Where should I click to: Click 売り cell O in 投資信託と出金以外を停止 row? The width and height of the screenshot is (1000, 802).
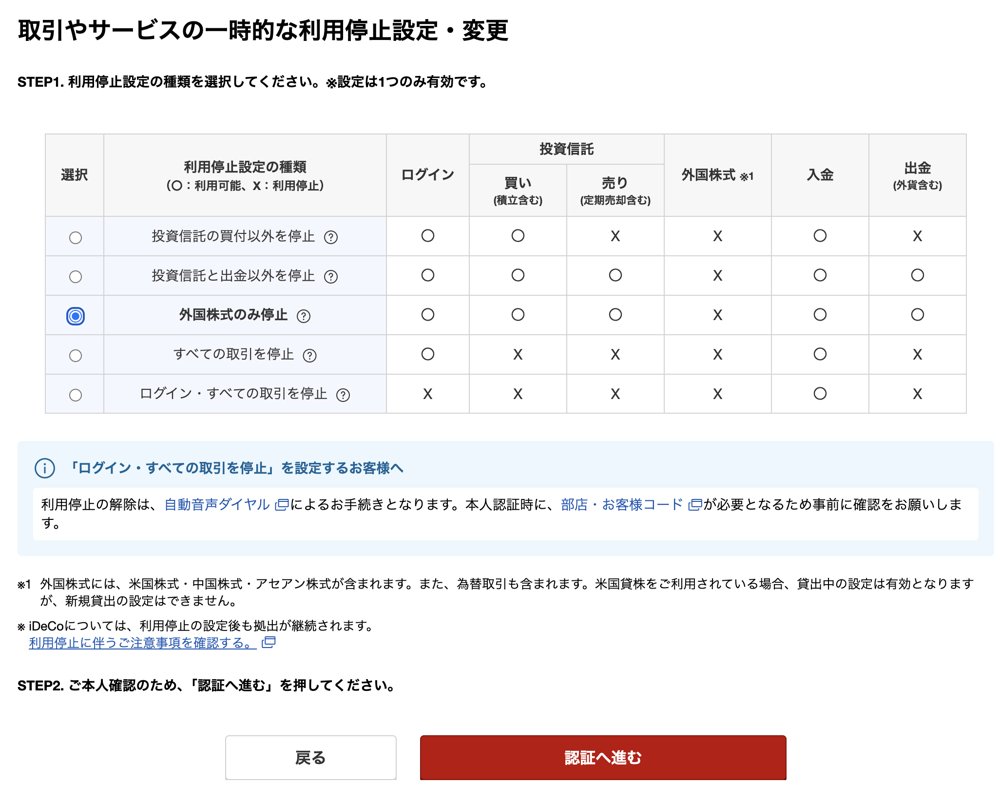pyautogui.click(x=615, y=275)
